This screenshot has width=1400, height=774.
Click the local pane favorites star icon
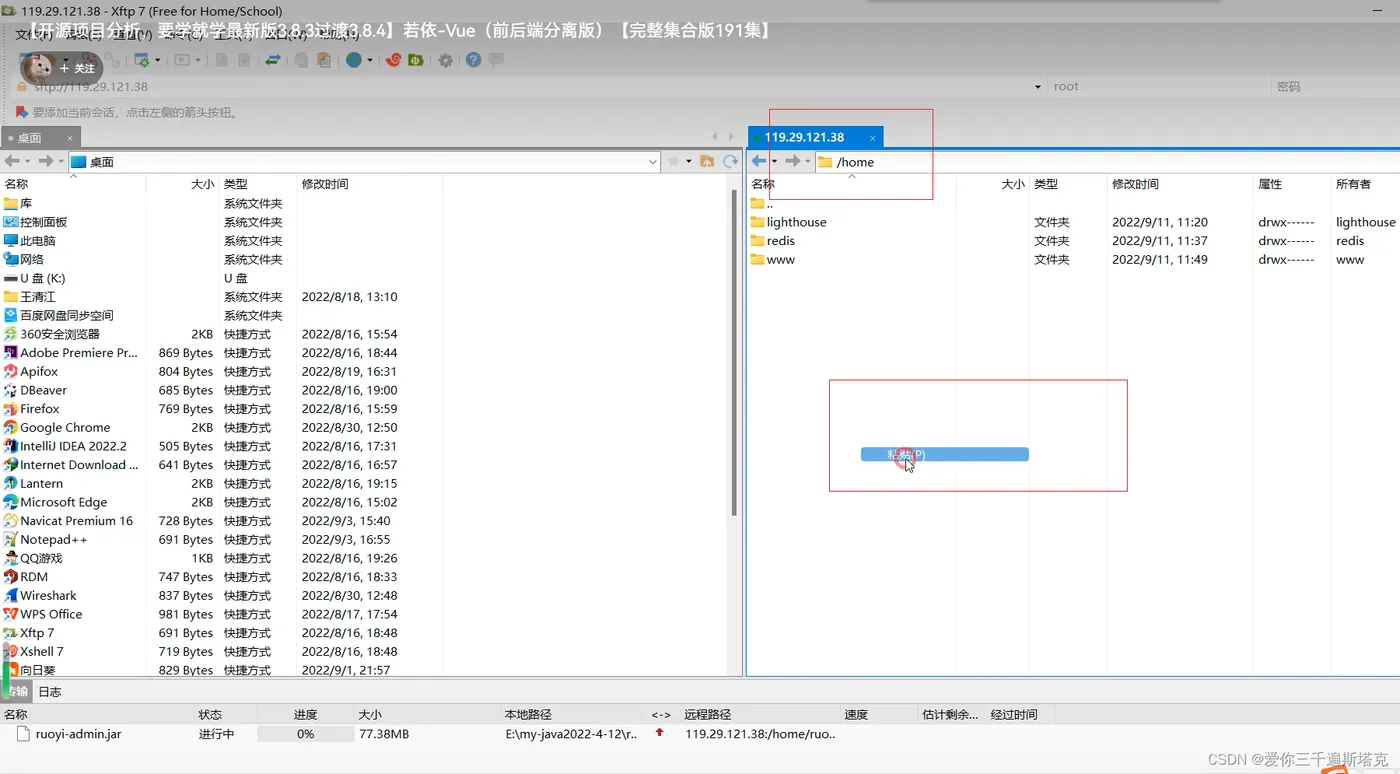(674, 161)
